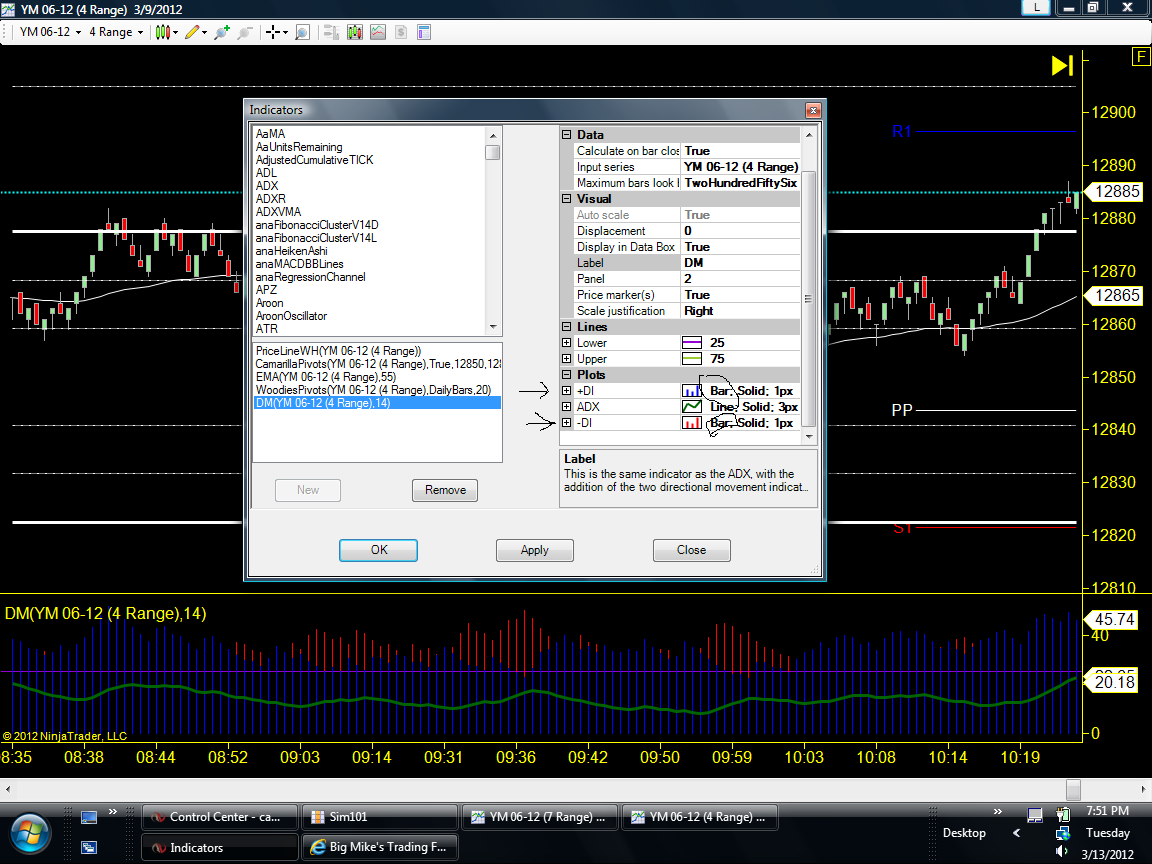Collapse the Visual property section
This screenshot has height=864, width=1152.
[566, 198]
